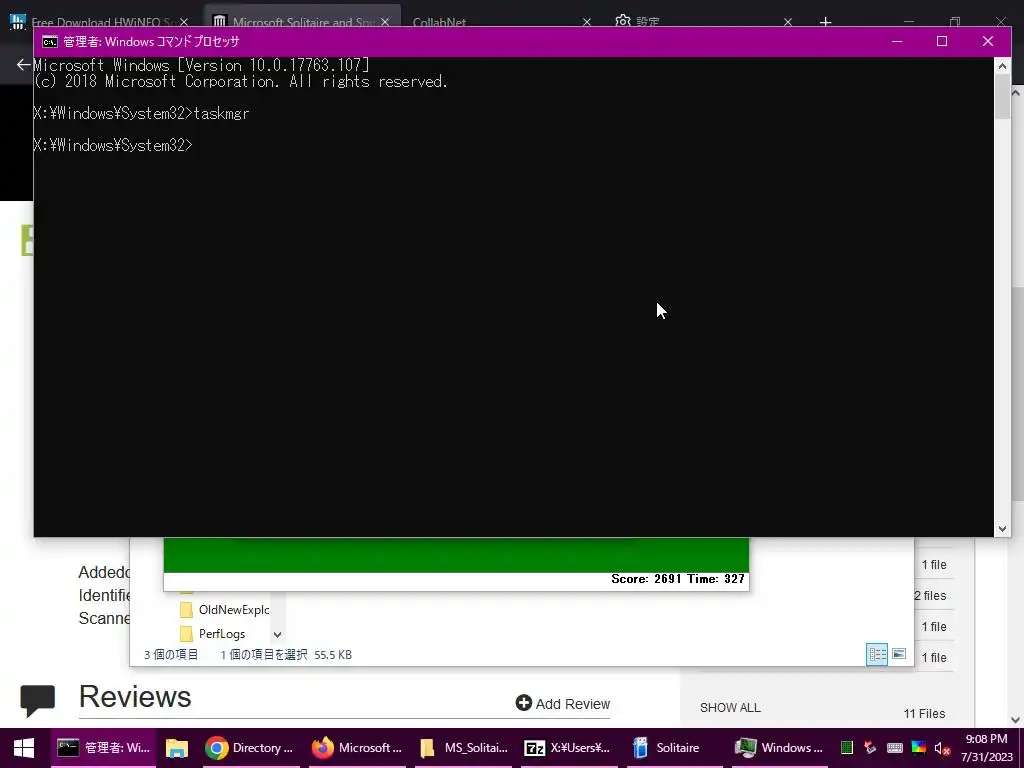Click the 11 Files count text

pyautogui.click(x=924, y=714)
